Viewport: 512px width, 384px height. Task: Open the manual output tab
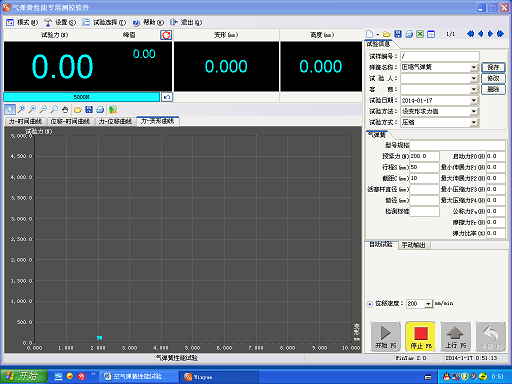(413, 245)
